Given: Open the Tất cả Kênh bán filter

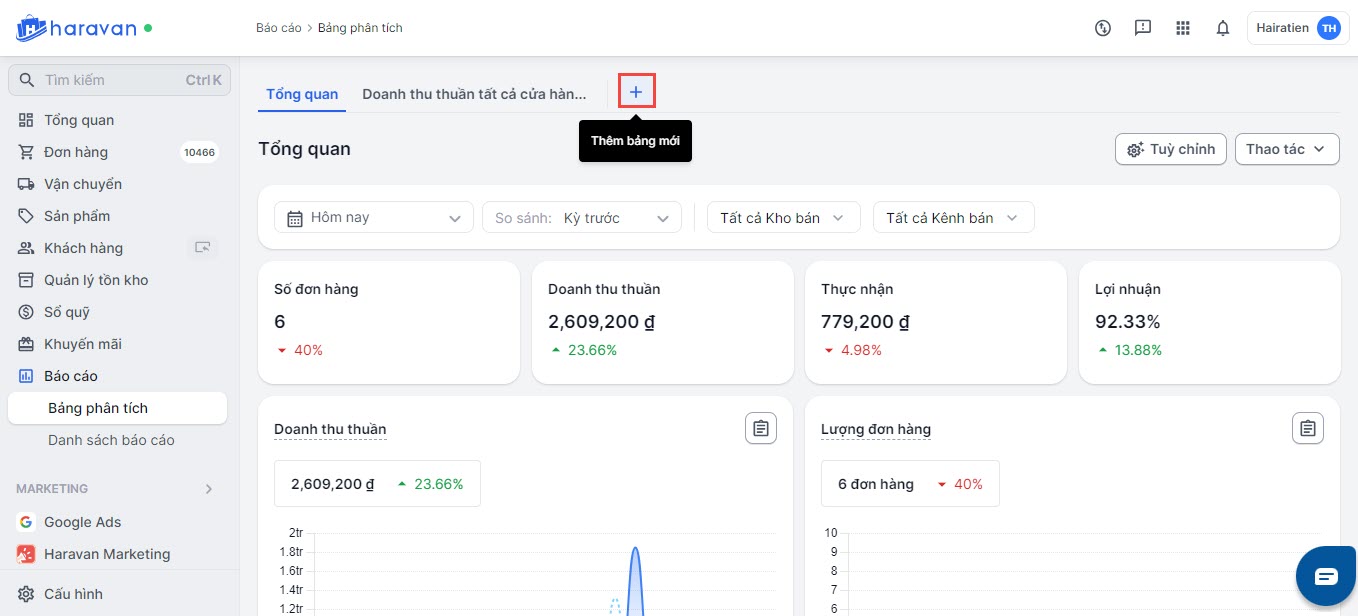Looking at the screenshot, I should pos(952,218).
